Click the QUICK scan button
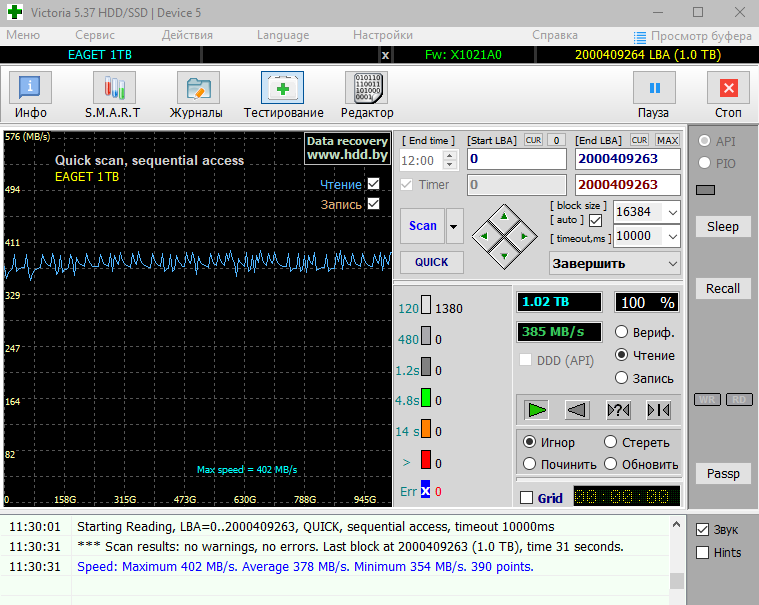This screenshot has height=605, width=759. [x=431, y=262]
